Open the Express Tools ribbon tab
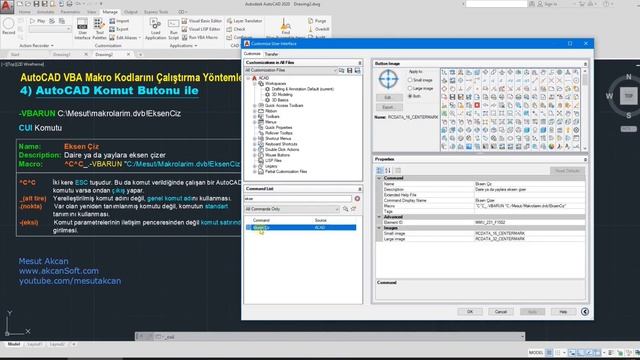 [156, 12]
